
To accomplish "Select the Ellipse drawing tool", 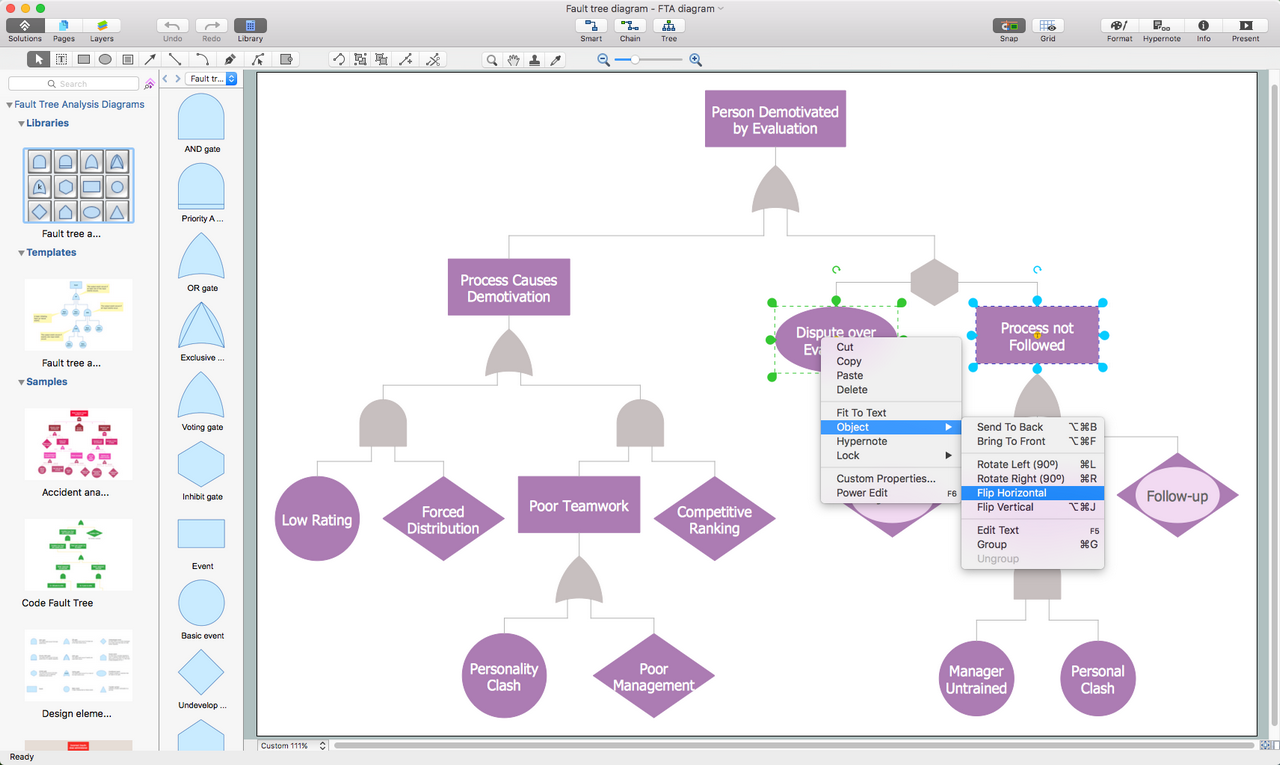I will tap(105, 60).
